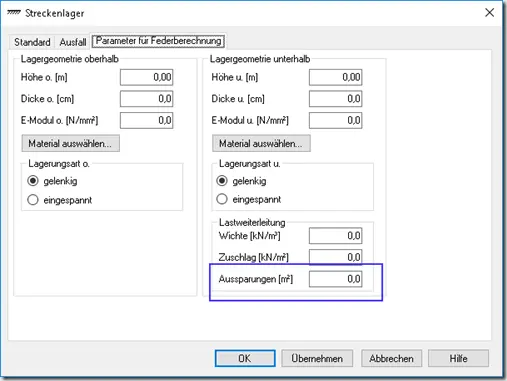Click the Höhe o. [m] input field
The width and height of the screenshot is (507, 381).
point(147,77)
